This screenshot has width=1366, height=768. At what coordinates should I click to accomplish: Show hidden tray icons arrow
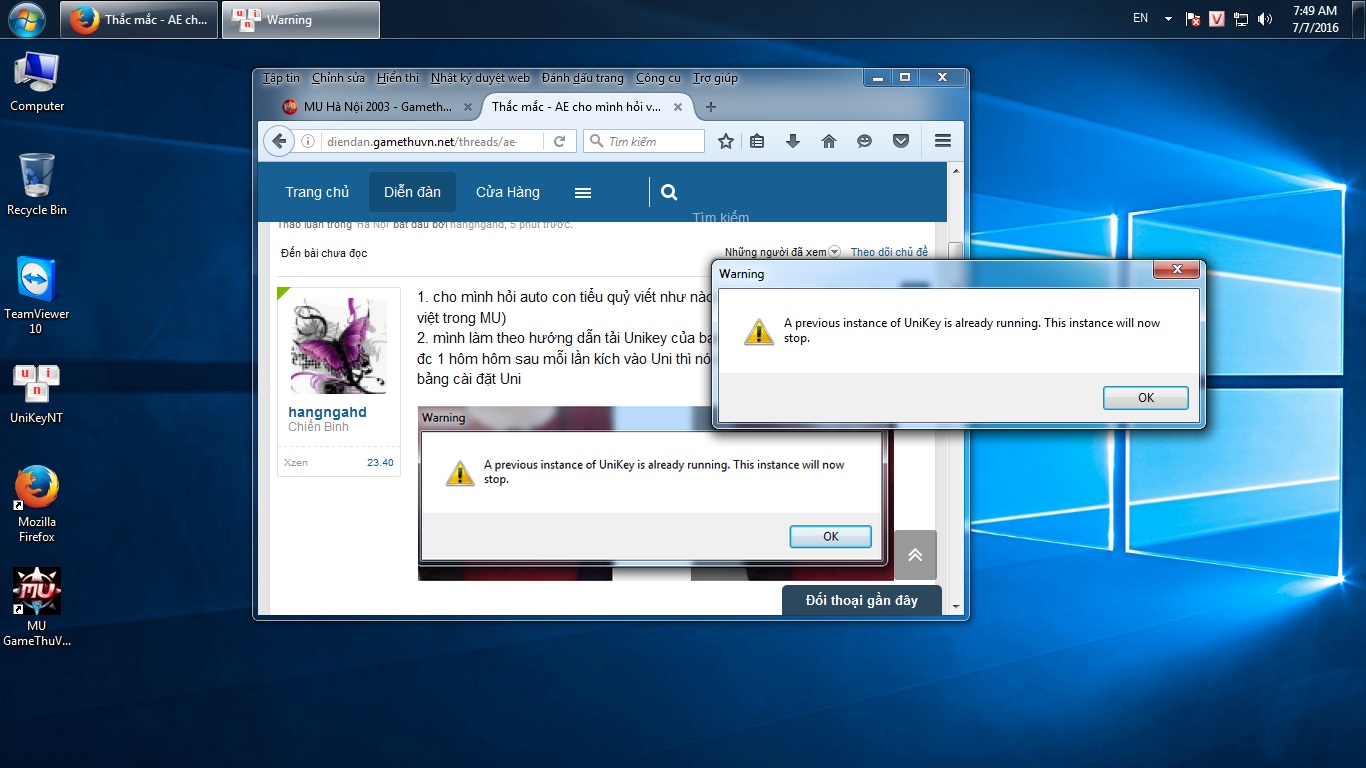[1167, 18]
